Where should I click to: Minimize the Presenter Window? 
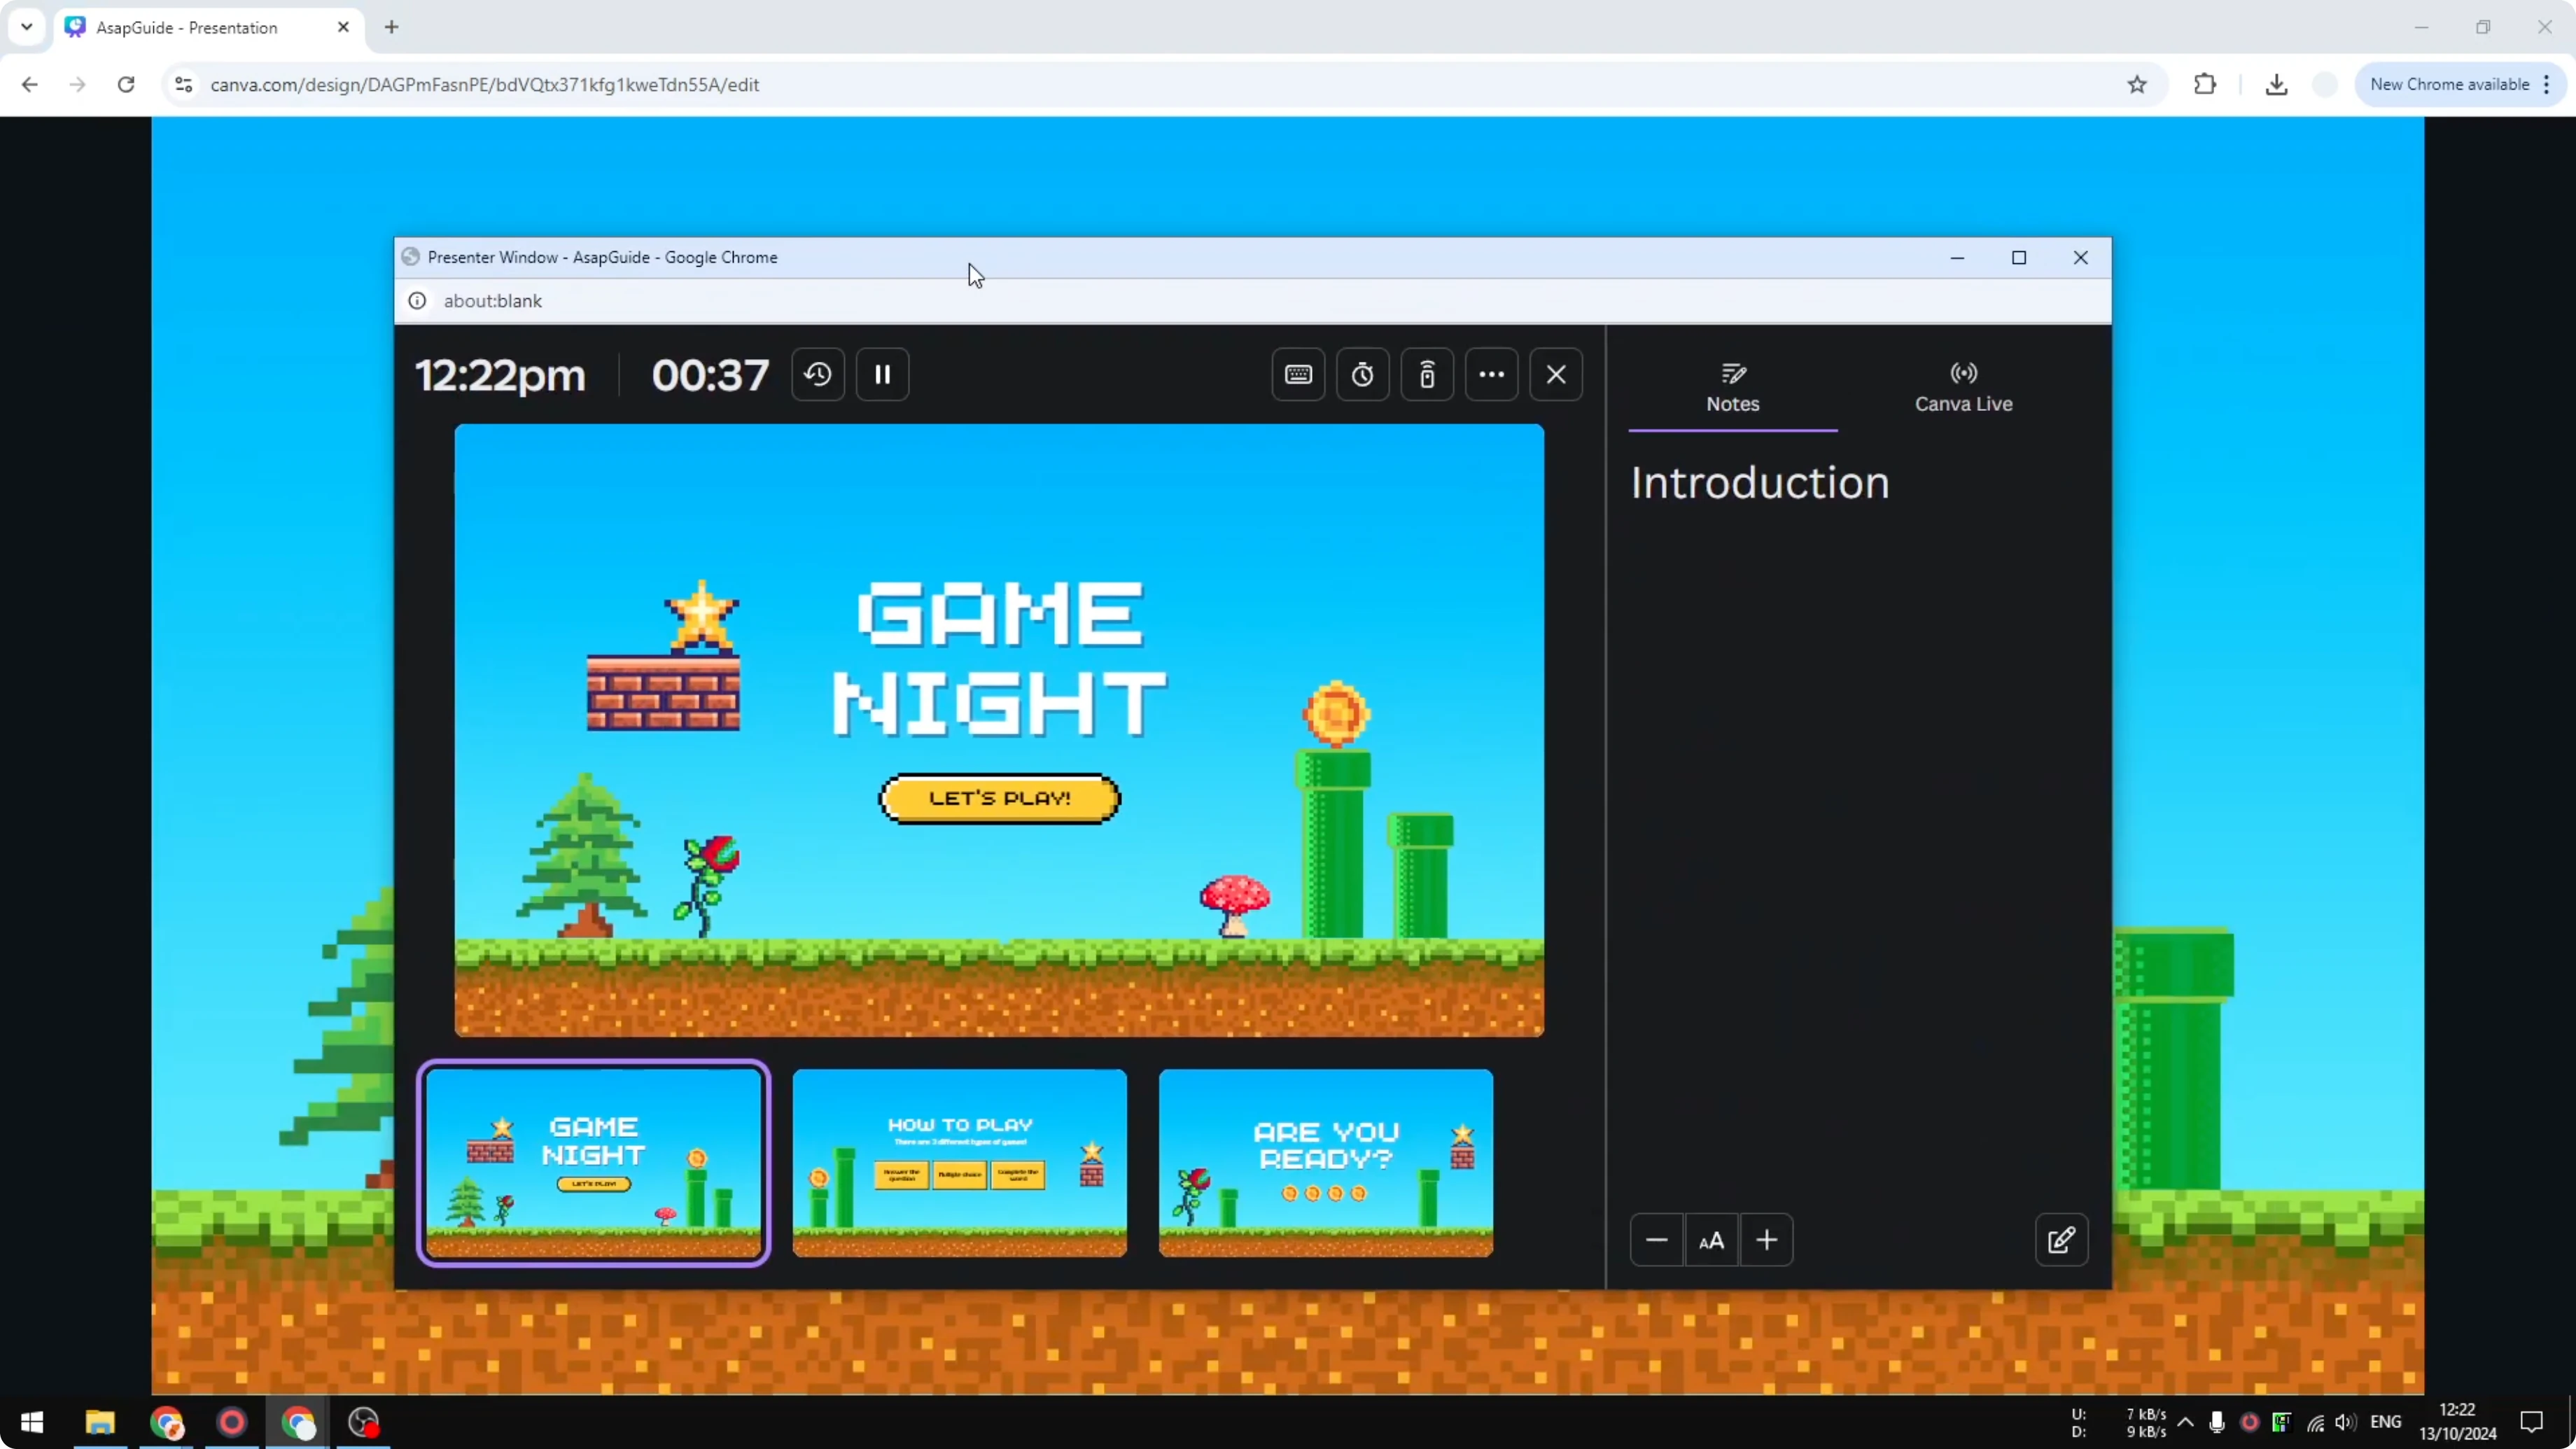pos(1957,258)
